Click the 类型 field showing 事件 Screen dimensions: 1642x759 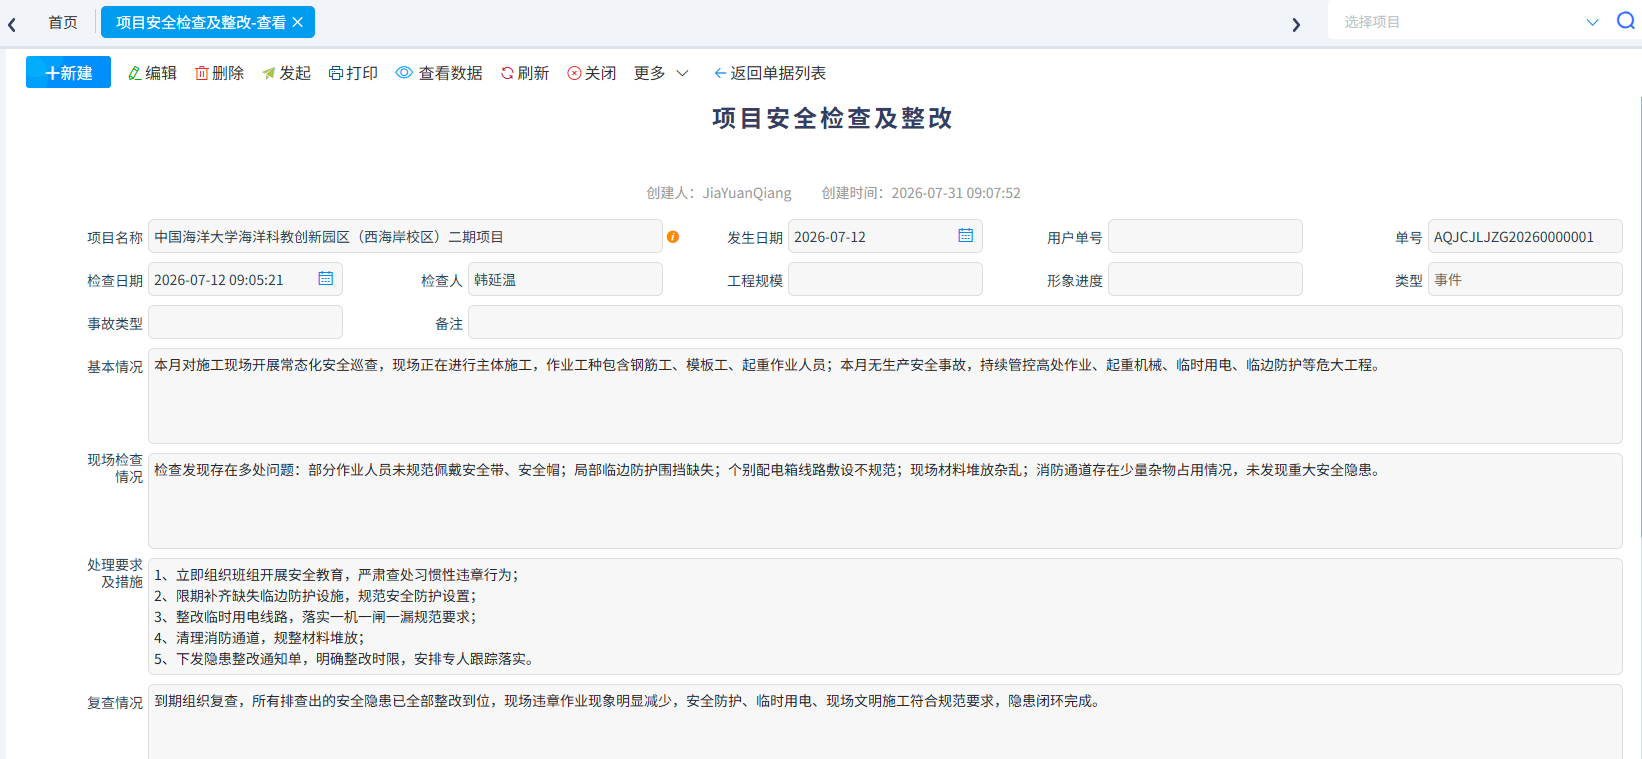tap(1525, 280)
